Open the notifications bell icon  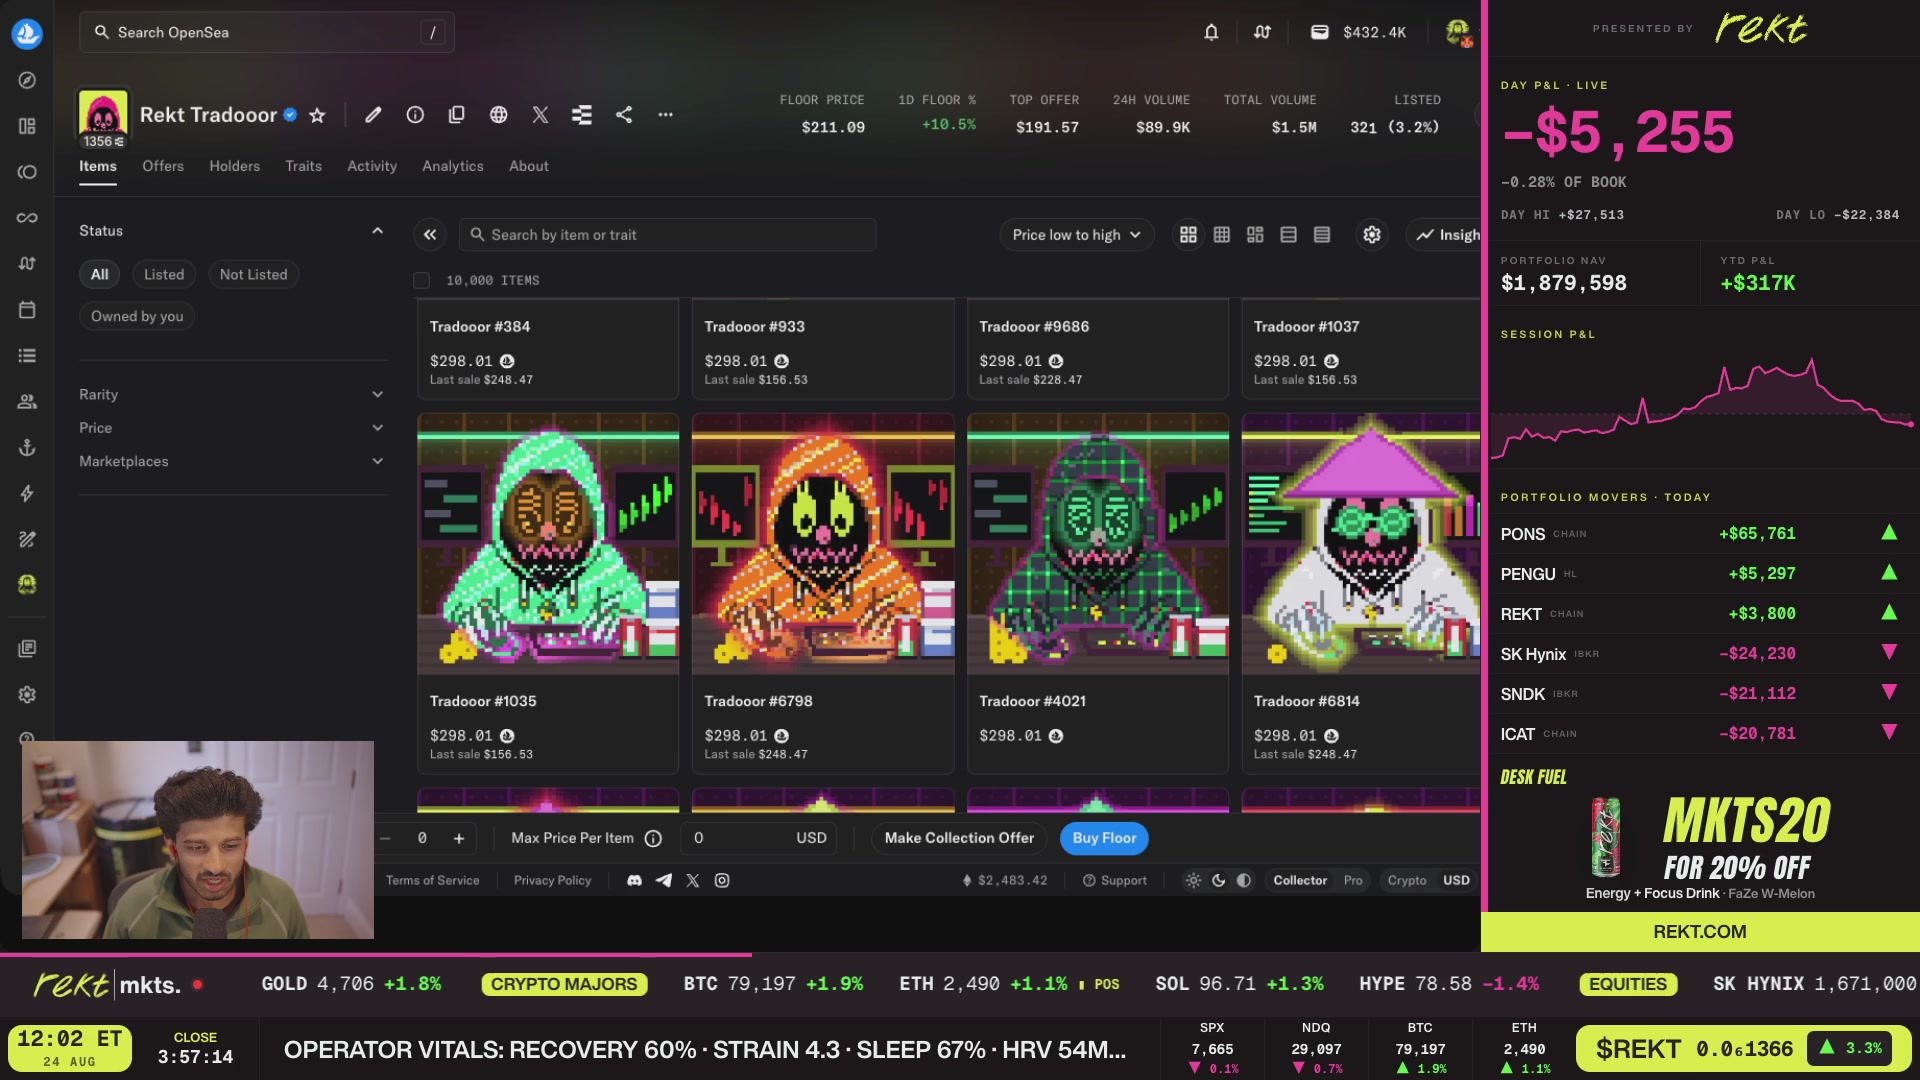point(1211,32)
